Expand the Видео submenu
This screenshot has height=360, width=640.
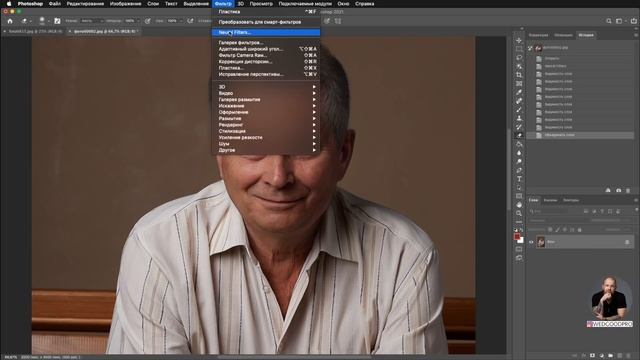click(x=266, y=93)
